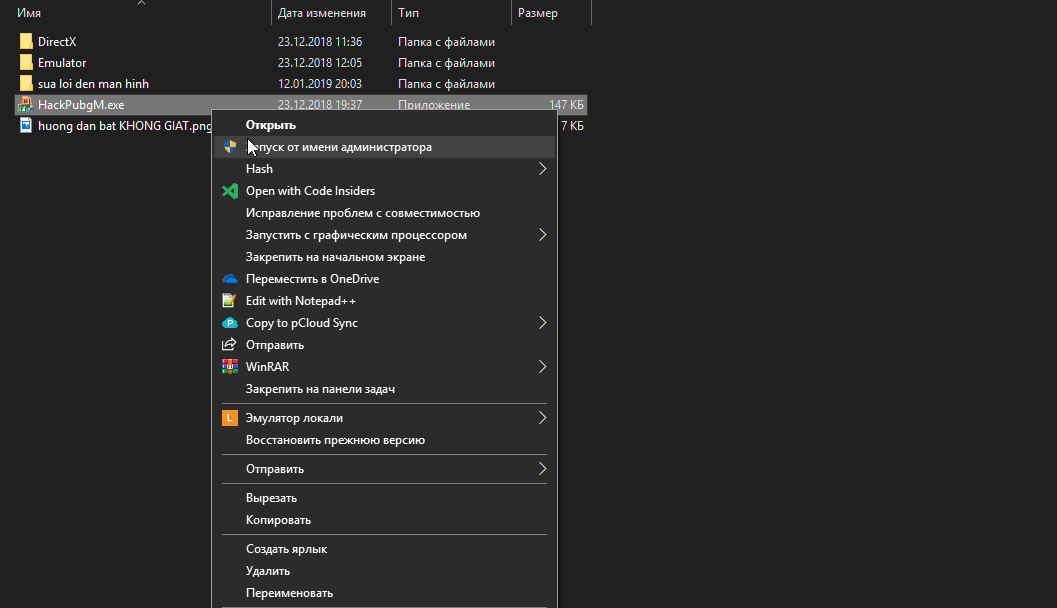
Task: Select 'Переместить в OneDrive'
Action: pos(384,279)
